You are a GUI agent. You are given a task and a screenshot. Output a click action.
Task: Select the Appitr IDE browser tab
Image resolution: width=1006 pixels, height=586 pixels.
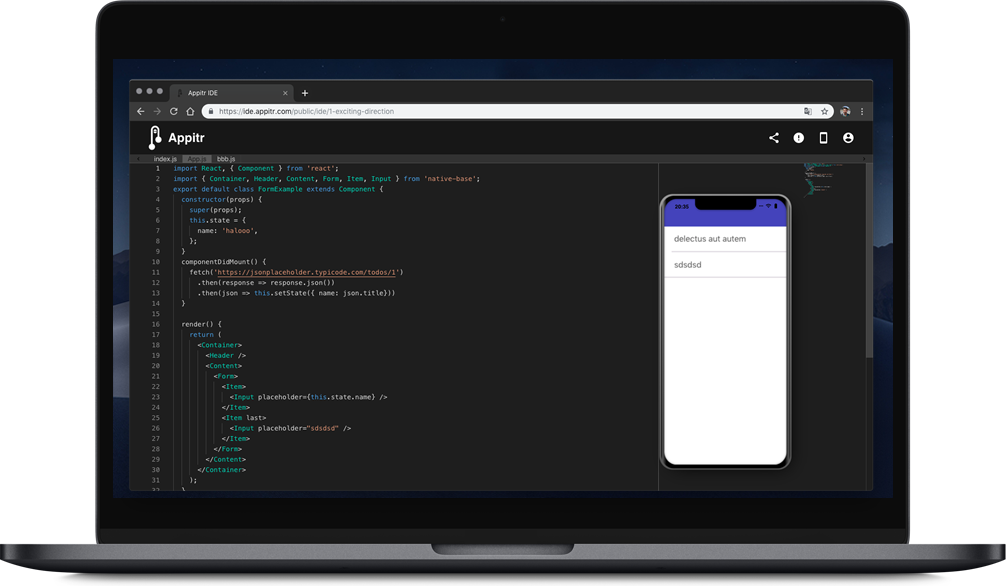[x=231, y=93]
